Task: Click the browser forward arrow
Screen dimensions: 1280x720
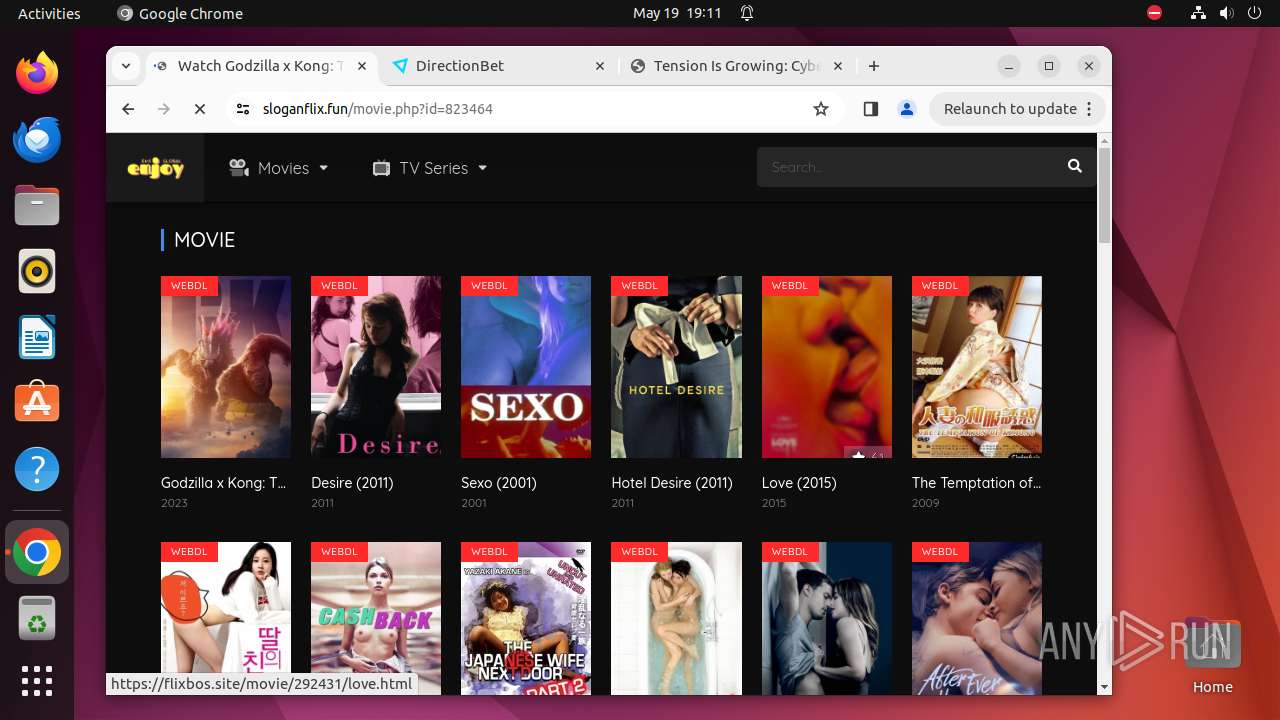Action: tap(164, 109)
